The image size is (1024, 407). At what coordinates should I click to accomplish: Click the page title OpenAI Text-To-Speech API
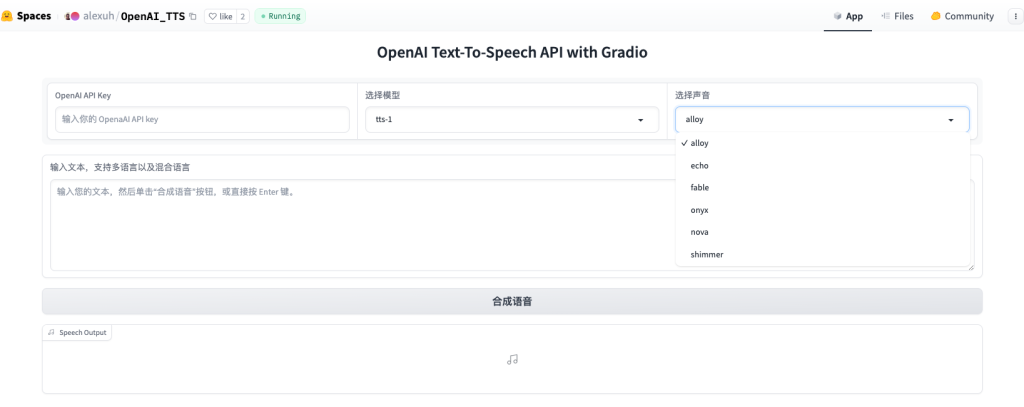pos(512,52)
